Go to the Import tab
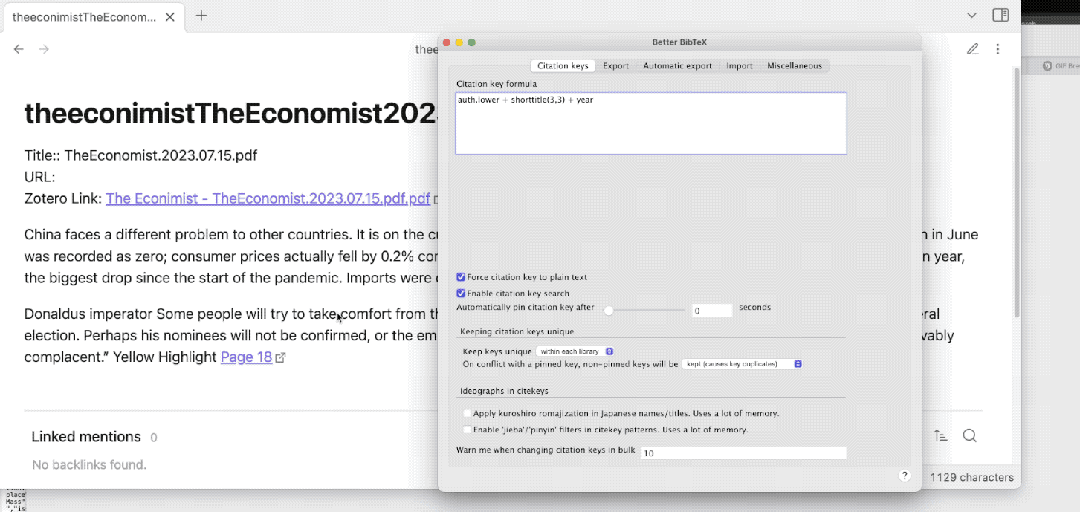 click(739, 65)
